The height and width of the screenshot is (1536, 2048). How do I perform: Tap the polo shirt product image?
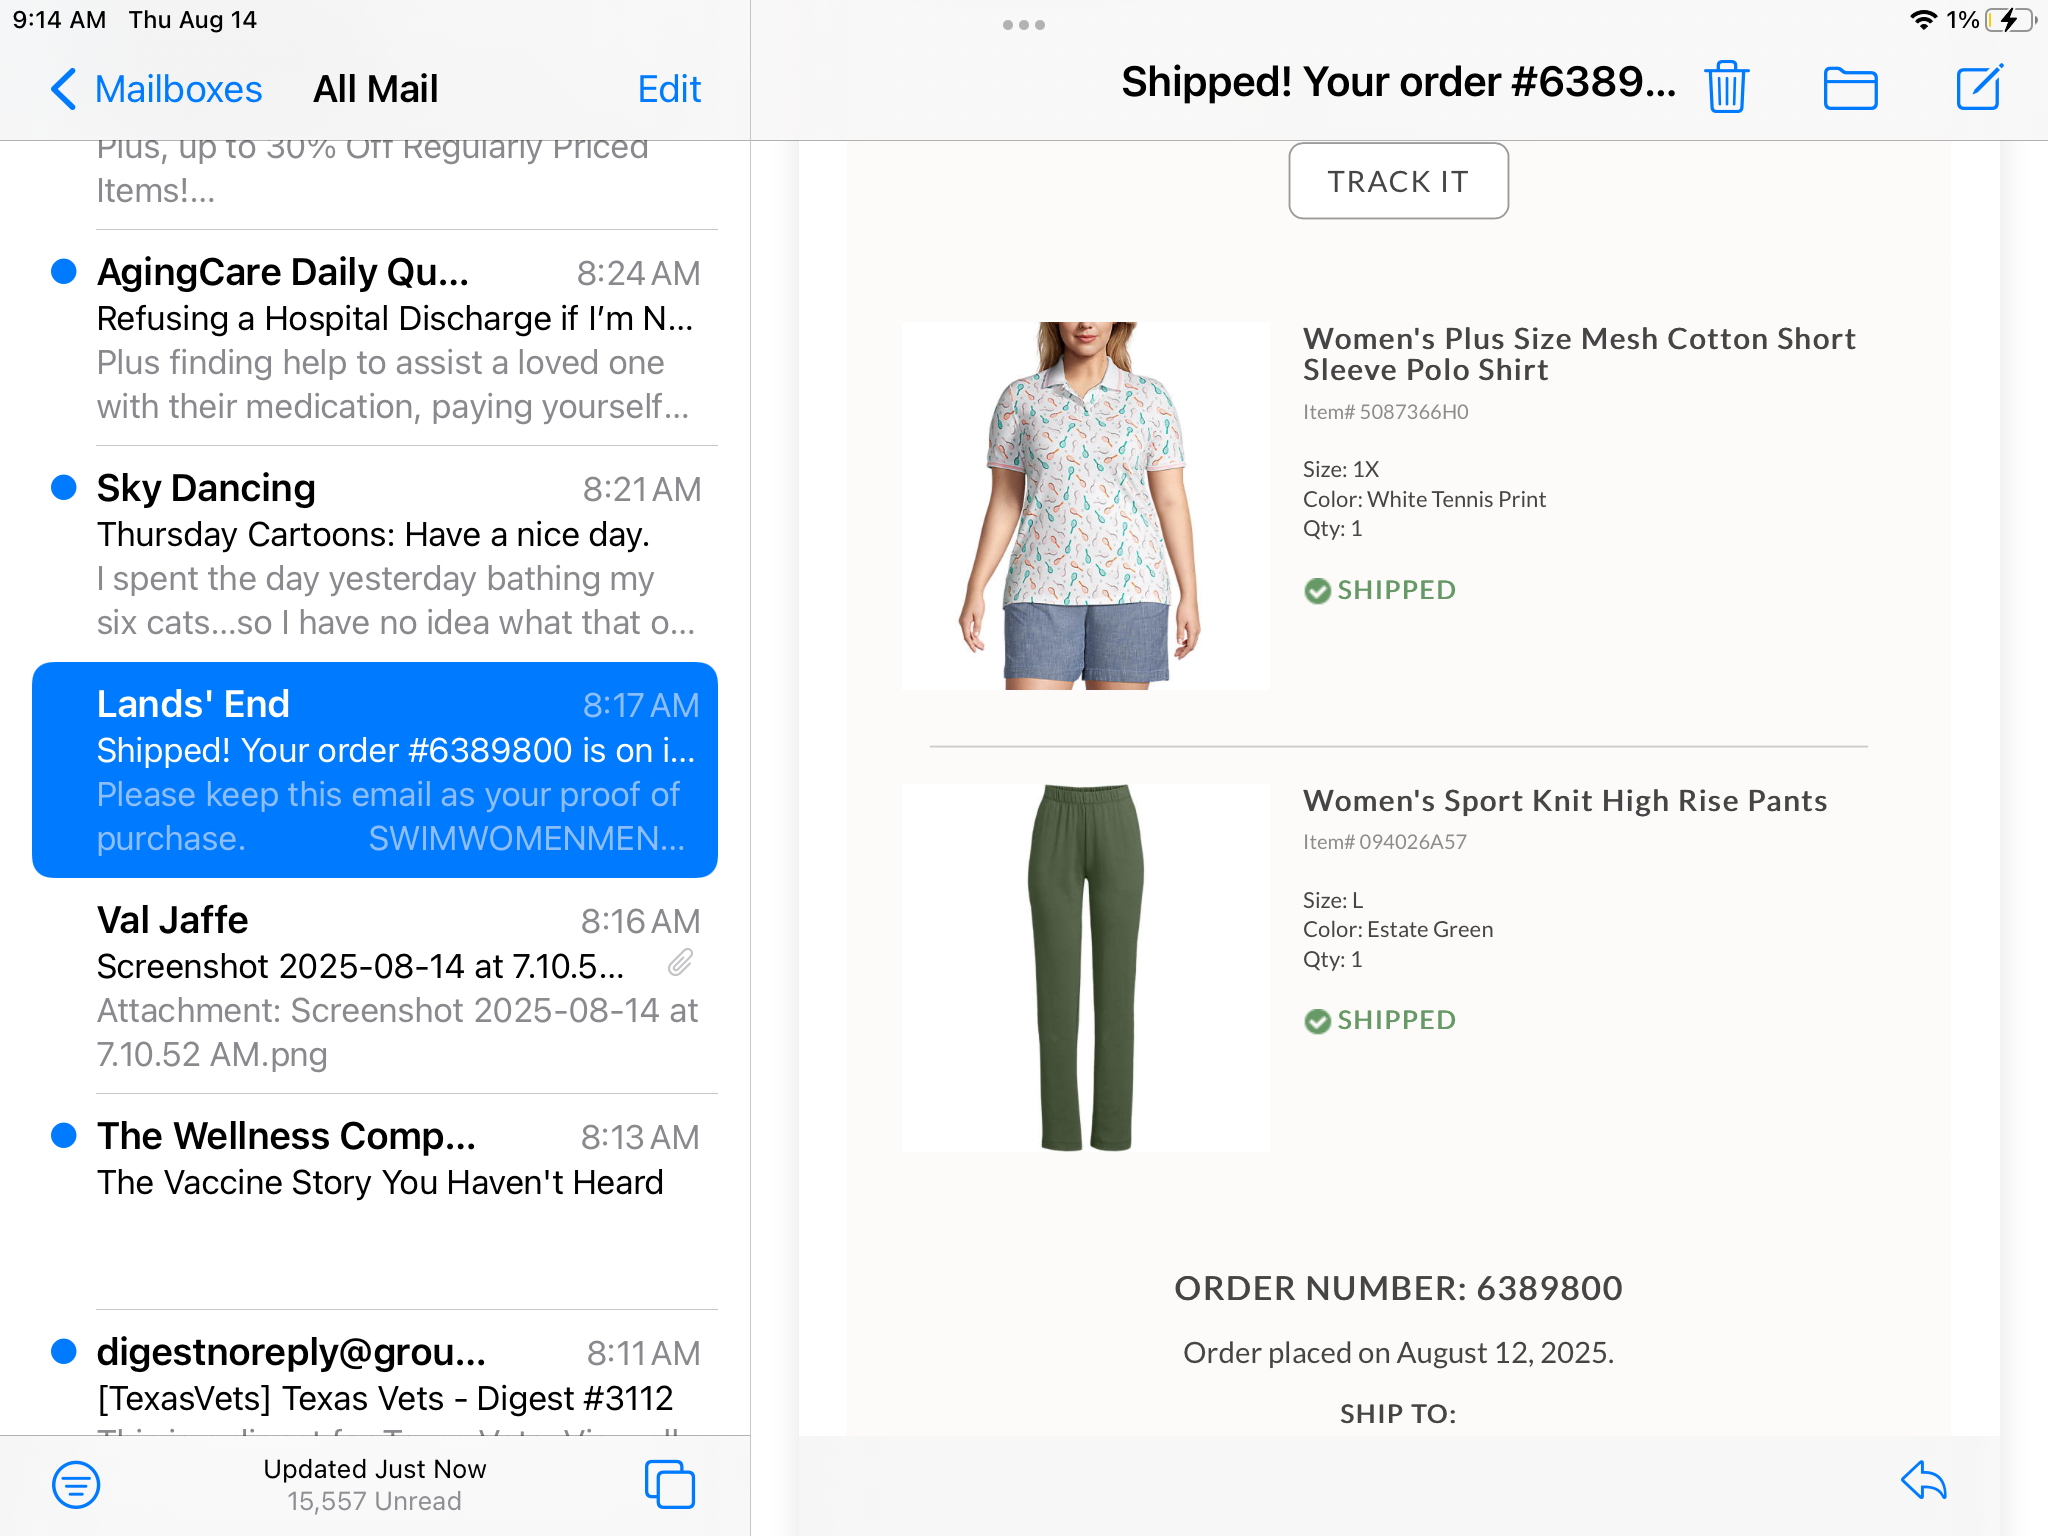coord(1085,505)
